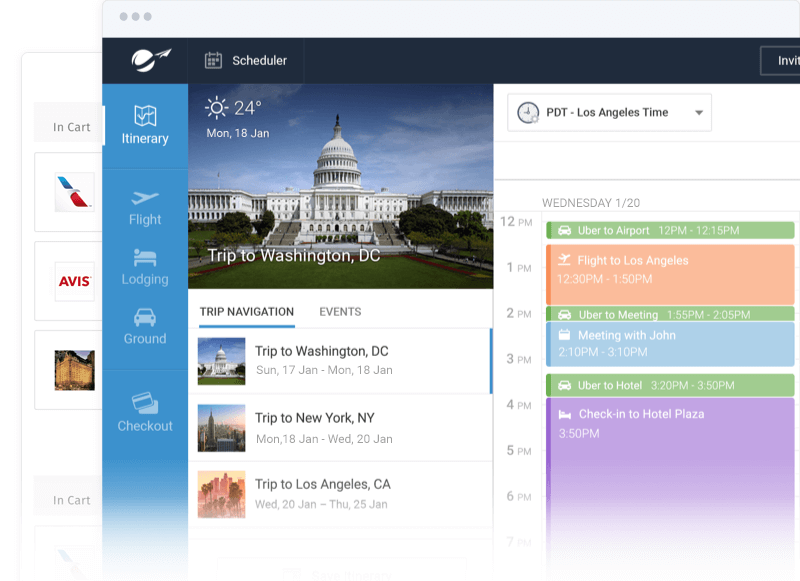Viewport: 800px width, 581px height.
Task: Open the Checkout credit card icon
Action: (145, 403)
